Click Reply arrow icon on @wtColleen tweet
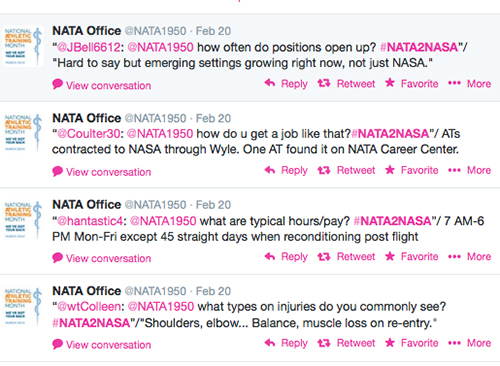This screenshot has height=366, width=500. pos(270,342)
